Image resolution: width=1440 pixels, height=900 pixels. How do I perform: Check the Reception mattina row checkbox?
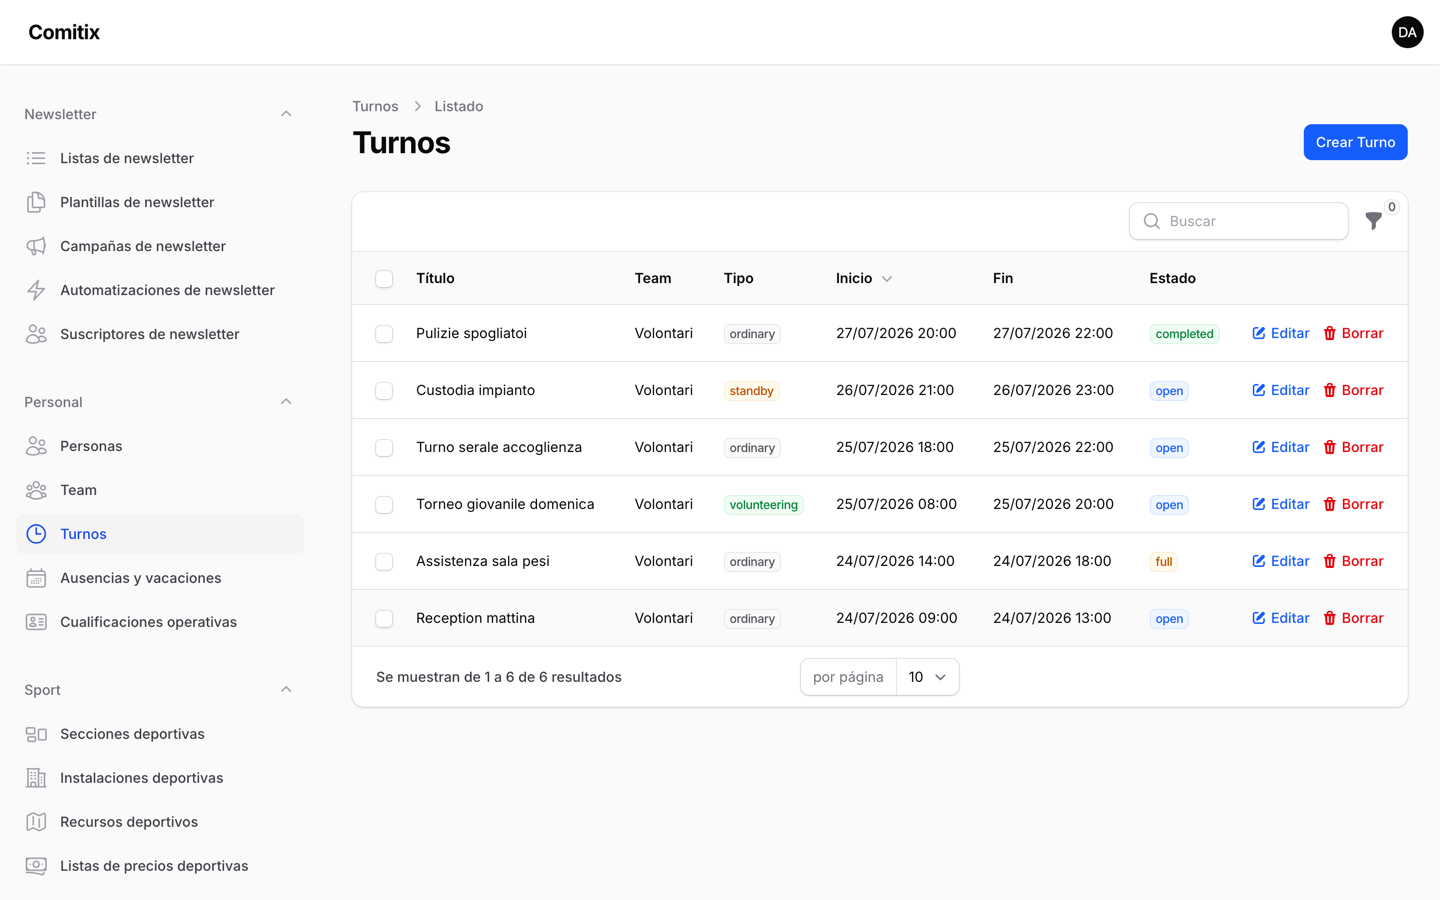pos(384,619)
